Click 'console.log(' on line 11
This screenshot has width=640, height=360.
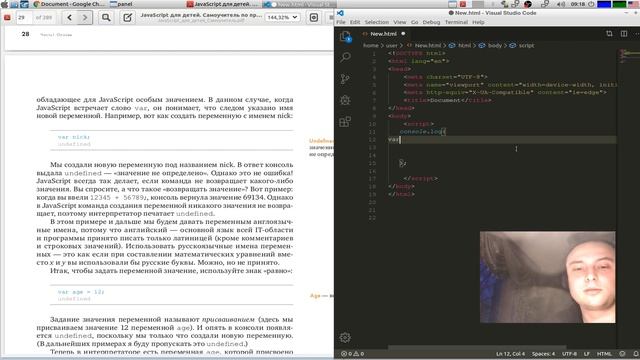point(423,131)
